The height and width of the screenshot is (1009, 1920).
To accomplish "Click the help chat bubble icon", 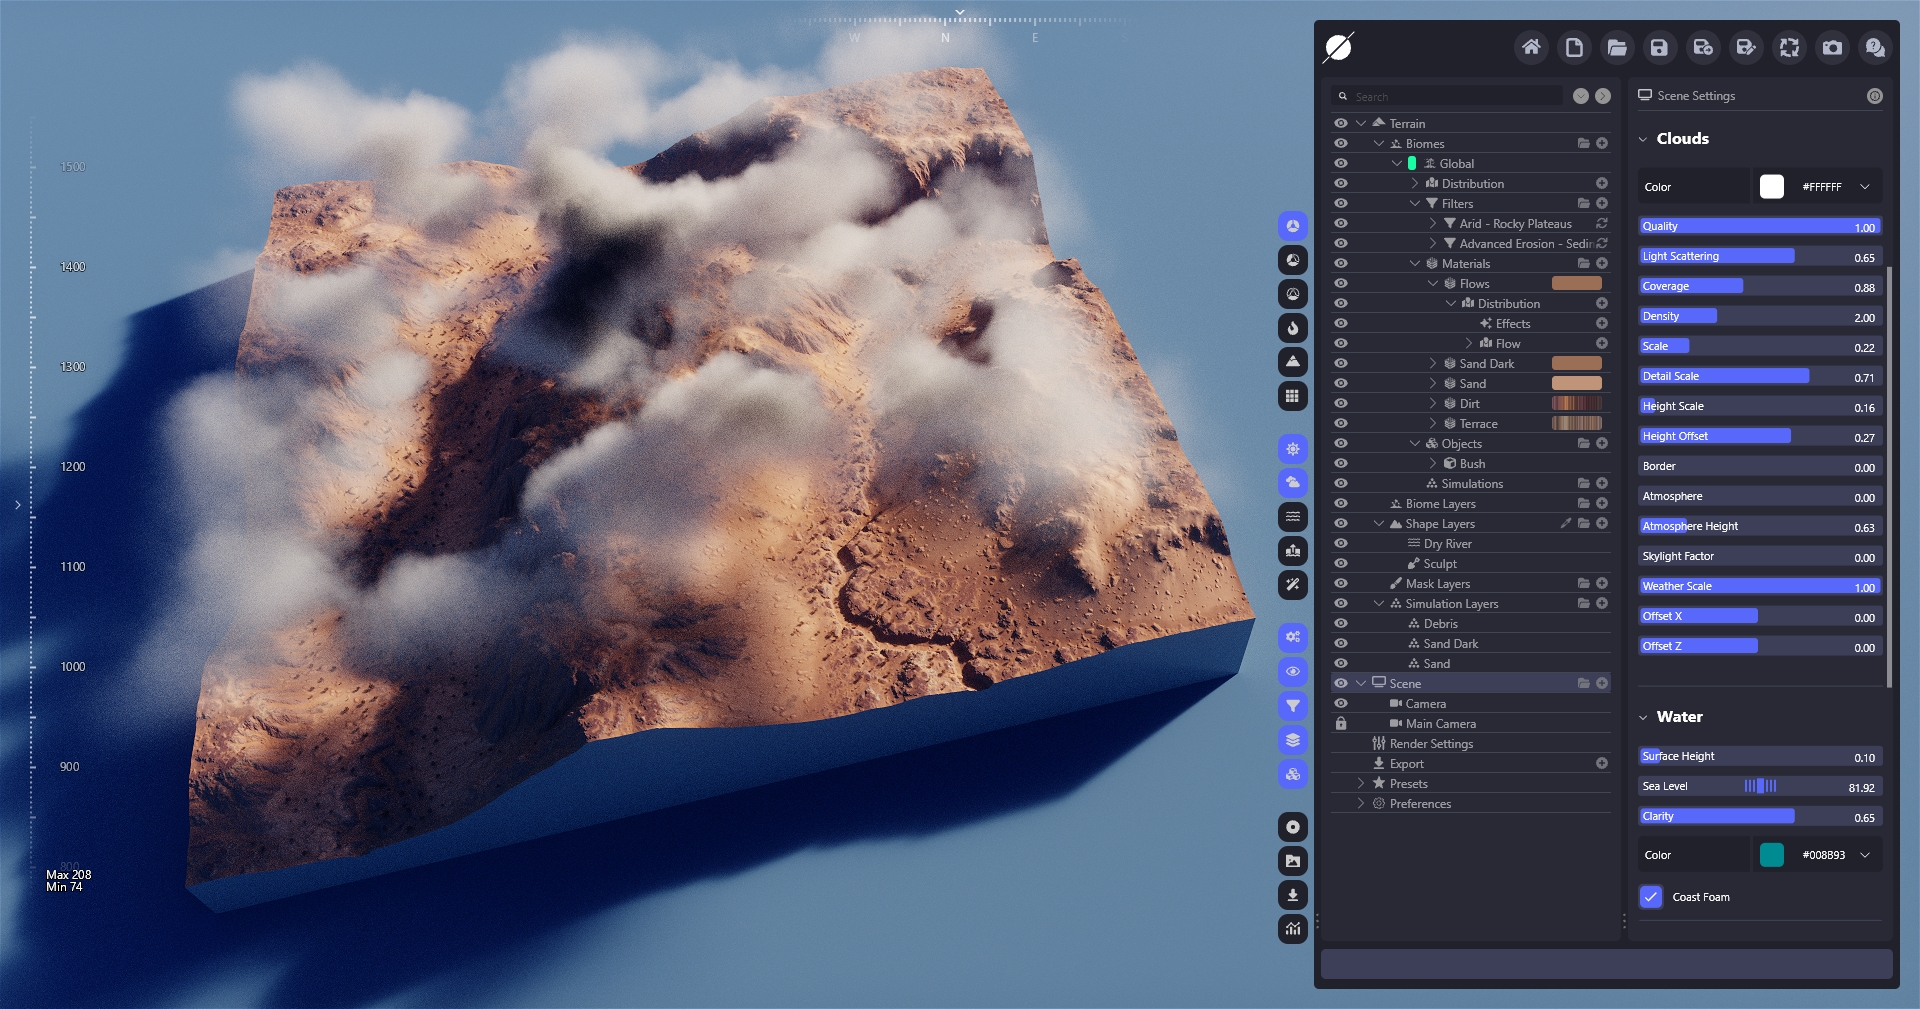I will [x=1875, y=47].
